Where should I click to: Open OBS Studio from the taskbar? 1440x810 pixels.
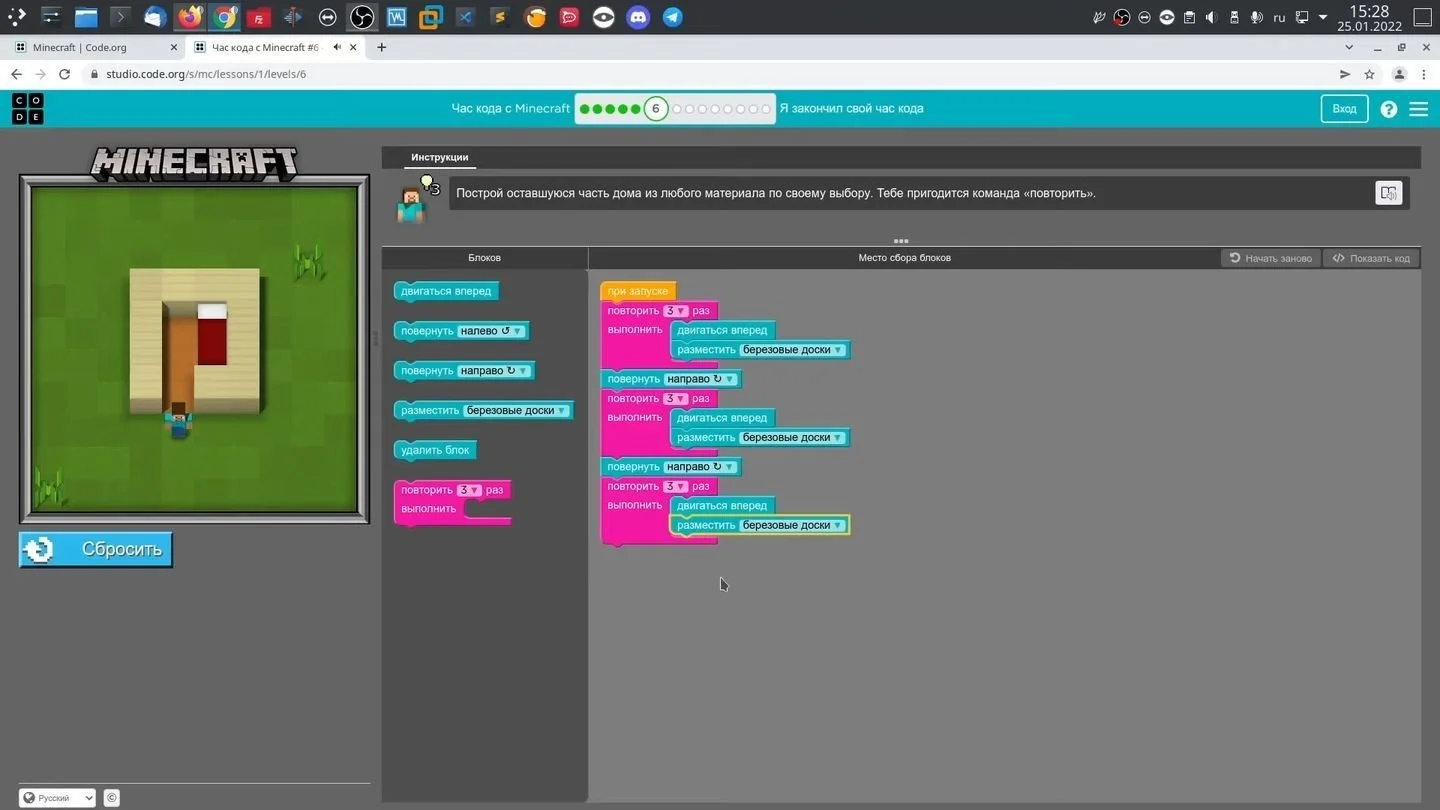click(362, 17)
